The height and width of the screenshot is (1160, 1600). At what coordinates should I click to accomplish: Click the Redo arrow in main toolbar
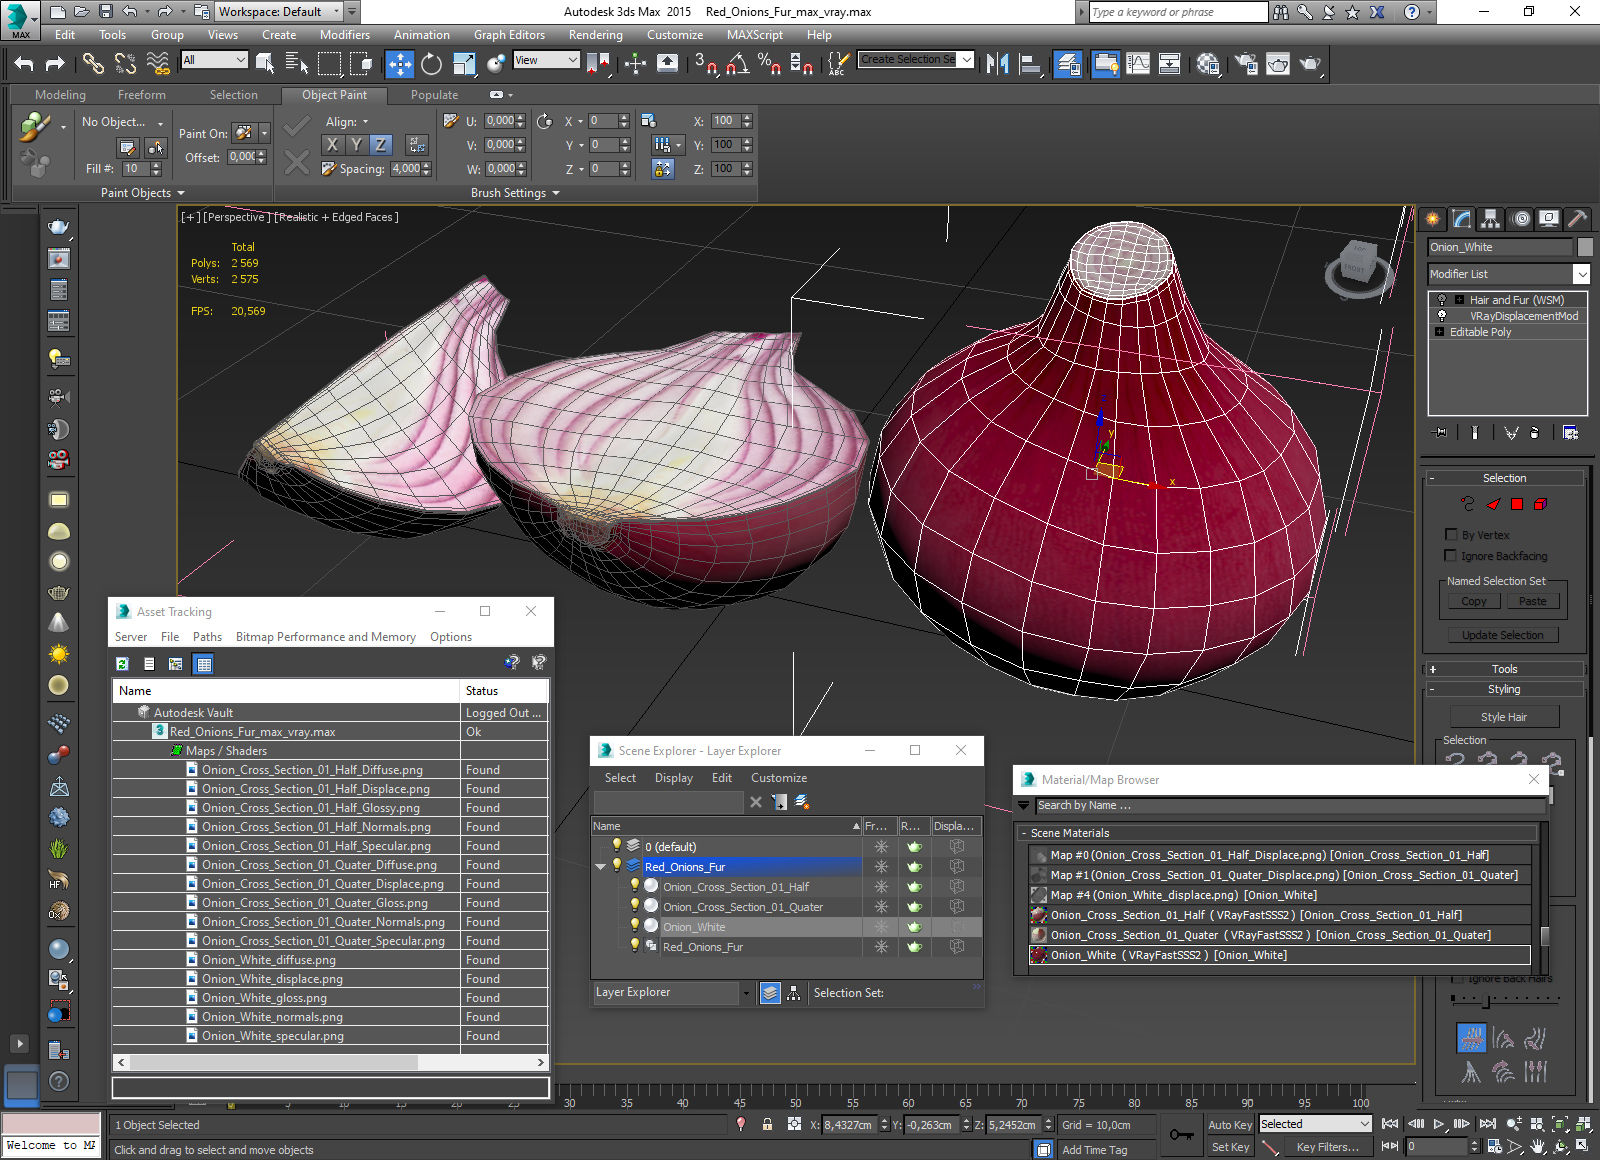(x=55, y=64)
